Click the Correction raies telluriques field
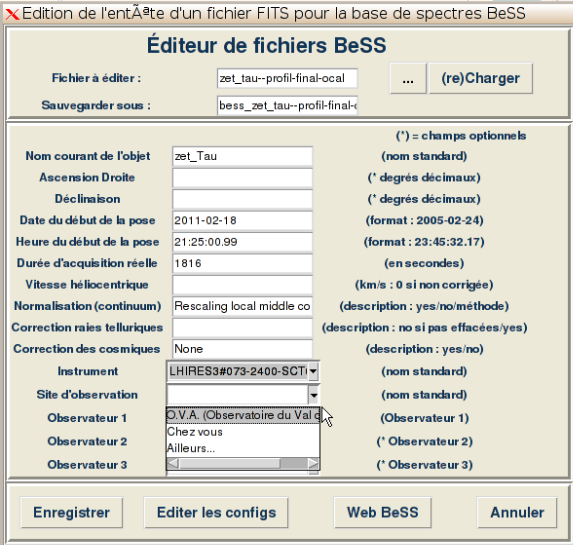Screen dimensions: 573x545 [x=243, y=328]
